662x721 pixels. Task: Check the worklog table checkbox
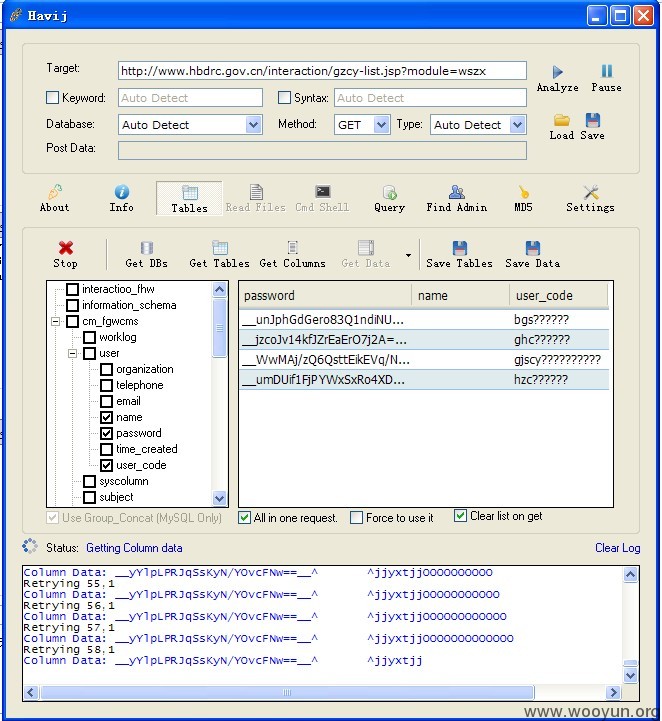pos(90,338)
